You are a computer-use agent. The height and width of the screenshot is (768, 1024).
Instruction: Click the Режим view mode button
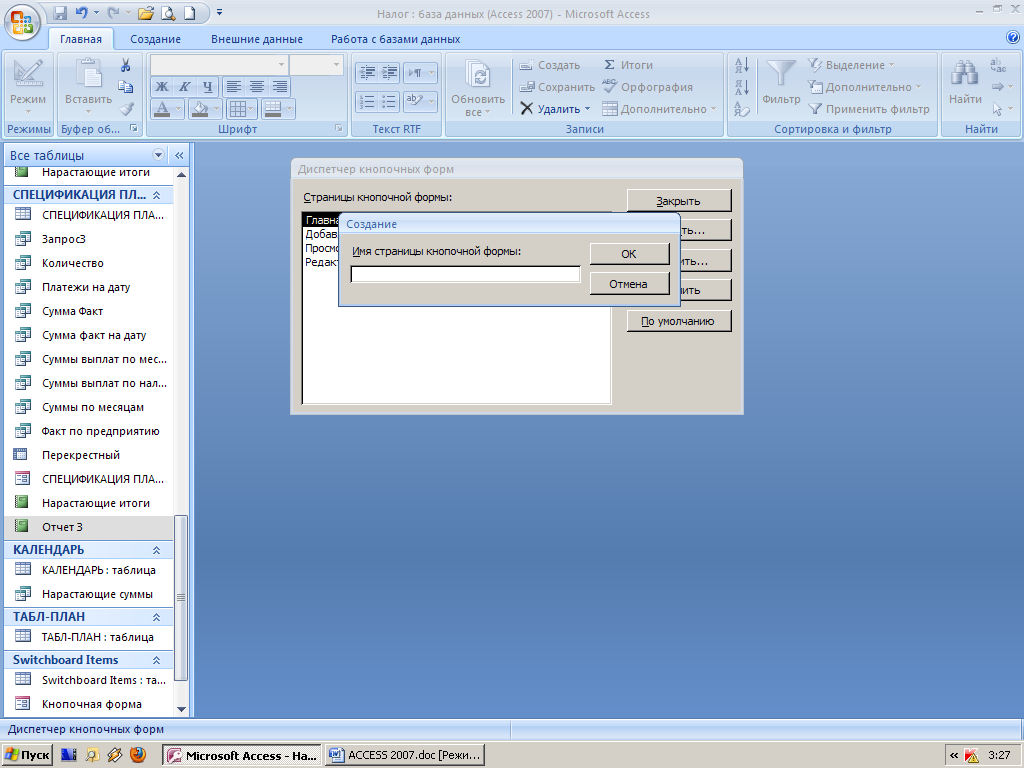[28, 87]
